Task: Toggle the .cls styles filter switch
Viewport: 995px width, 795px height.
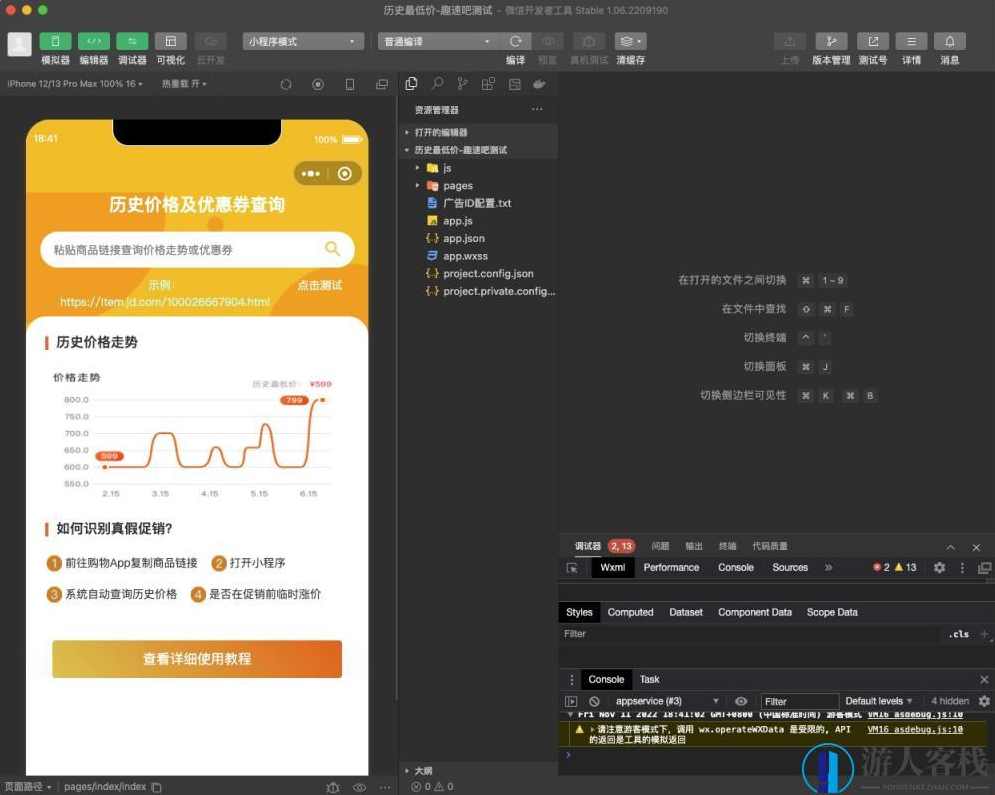Action: click(959, 634)
